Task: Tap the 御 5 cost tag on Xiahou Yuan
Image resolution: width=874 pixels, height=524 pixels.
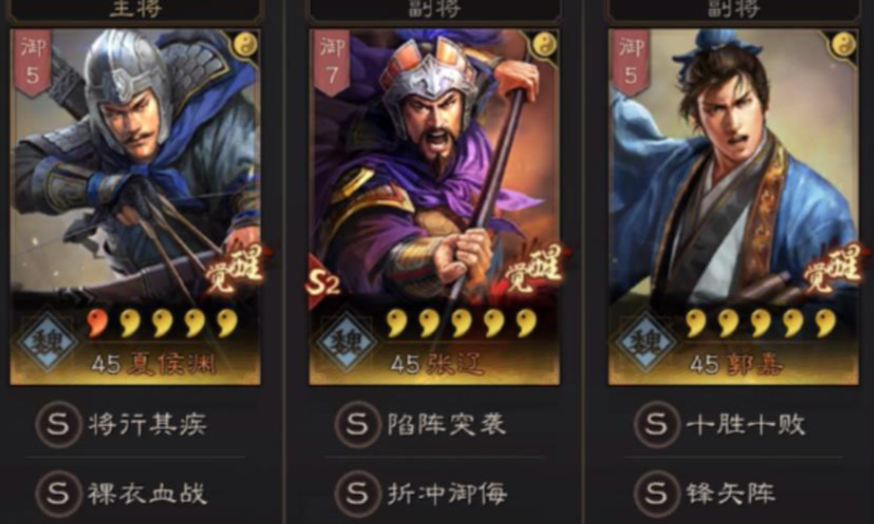Action: [32, 61]
